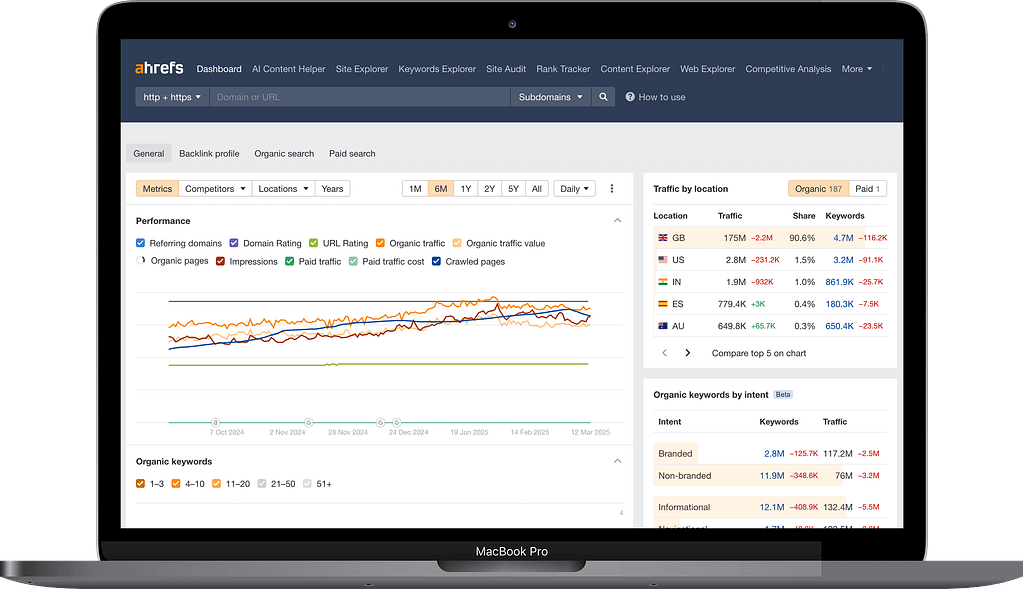Disable the Organic traffic checkbox
1023x589 pixels.
click(x=380, y=243)
